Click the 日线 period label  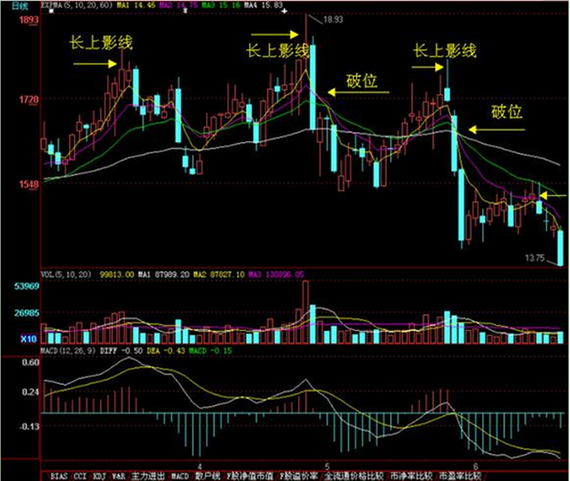click(x=20, y=6)
